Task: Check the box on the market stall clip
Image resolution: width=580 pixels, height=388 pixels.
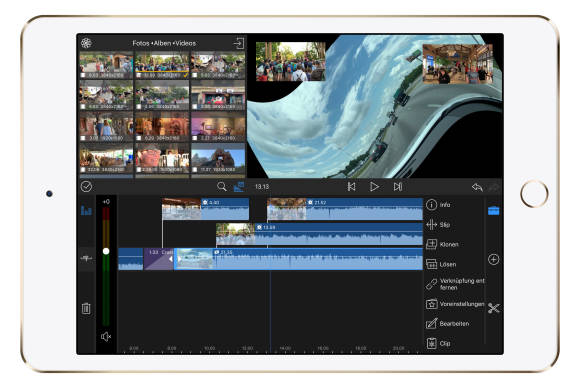Action: point(83,170)
